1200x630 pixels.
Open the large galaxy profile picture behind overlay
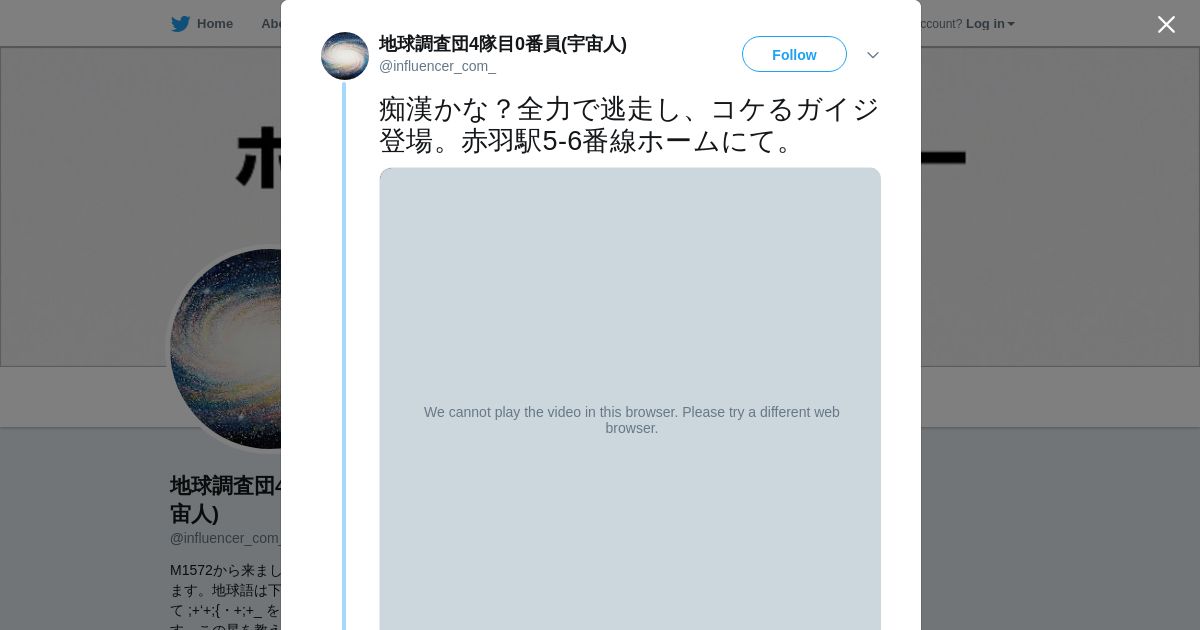point(225,349)
